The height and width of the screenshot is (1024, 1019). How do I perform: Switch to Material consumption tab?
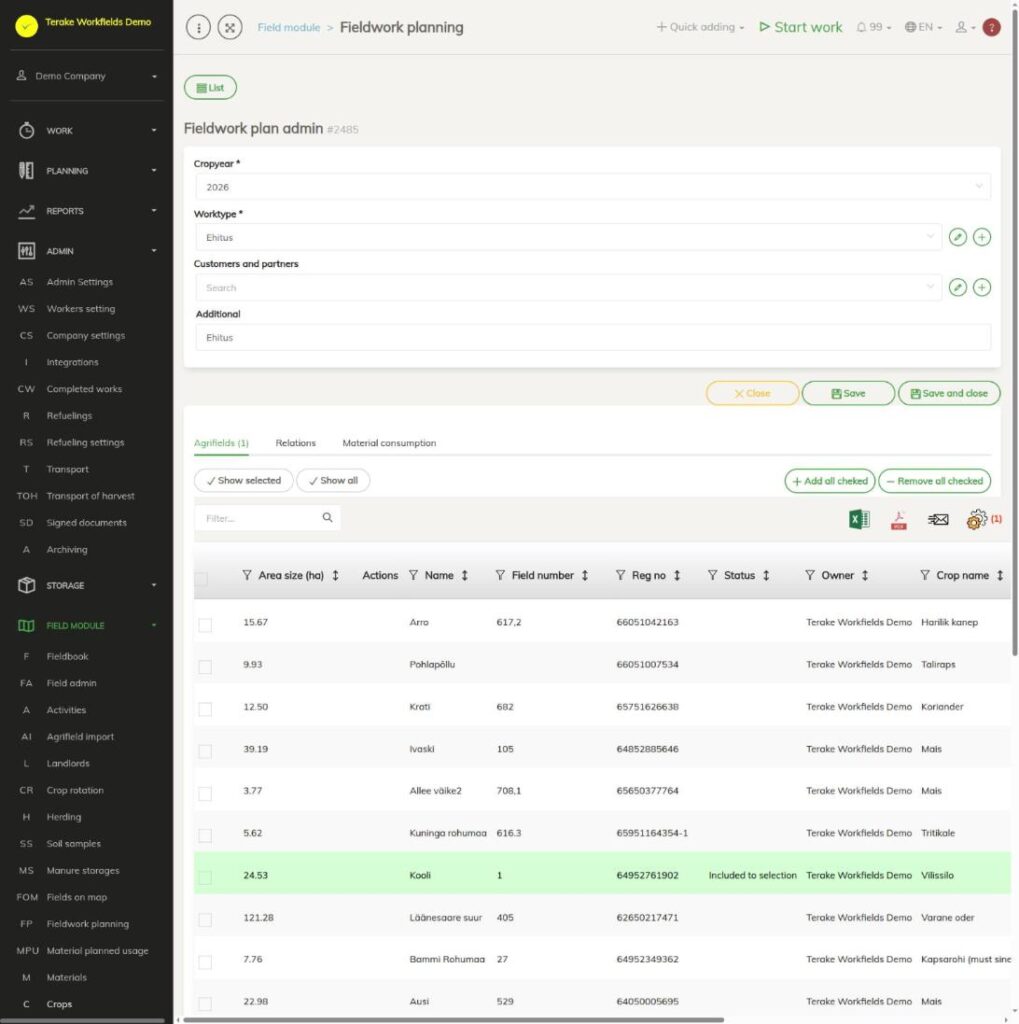coord(389,443)
